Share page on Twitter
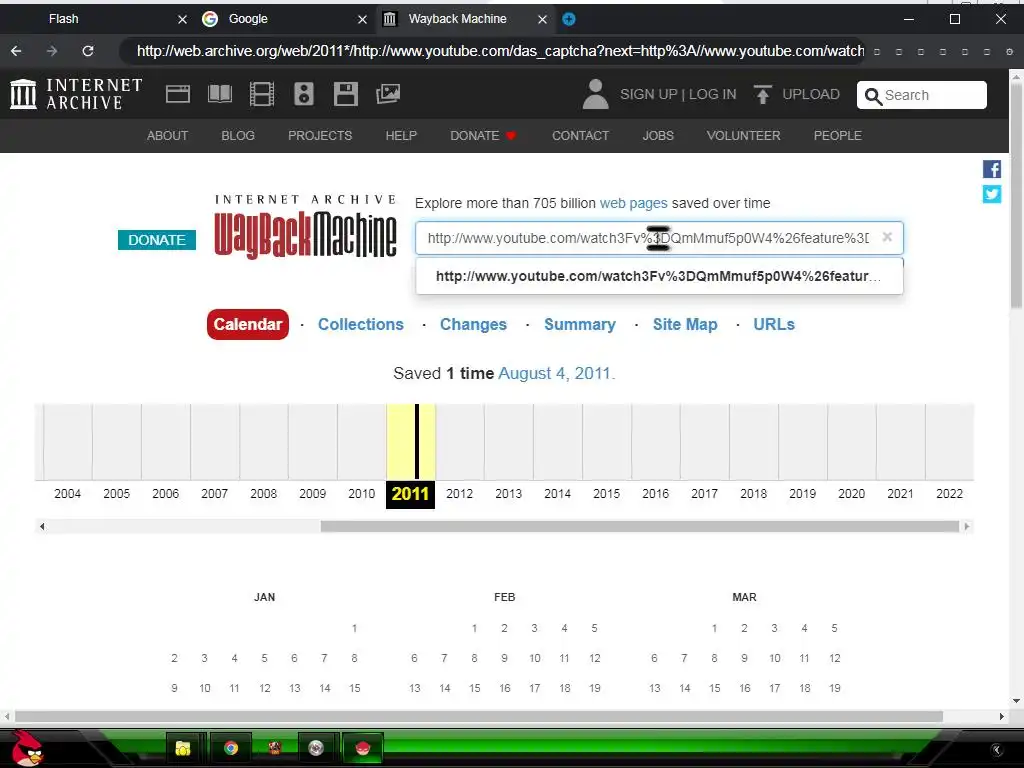 click(x=991, y=194)
